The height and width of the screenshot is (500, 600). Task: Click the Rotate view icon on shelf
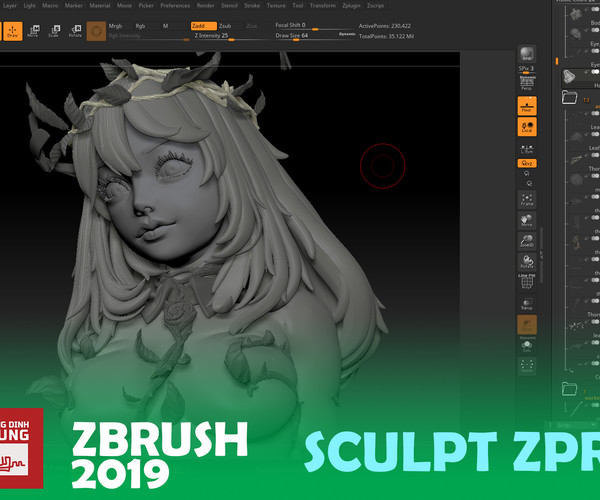pyautogui.click(x=527, y=262)
